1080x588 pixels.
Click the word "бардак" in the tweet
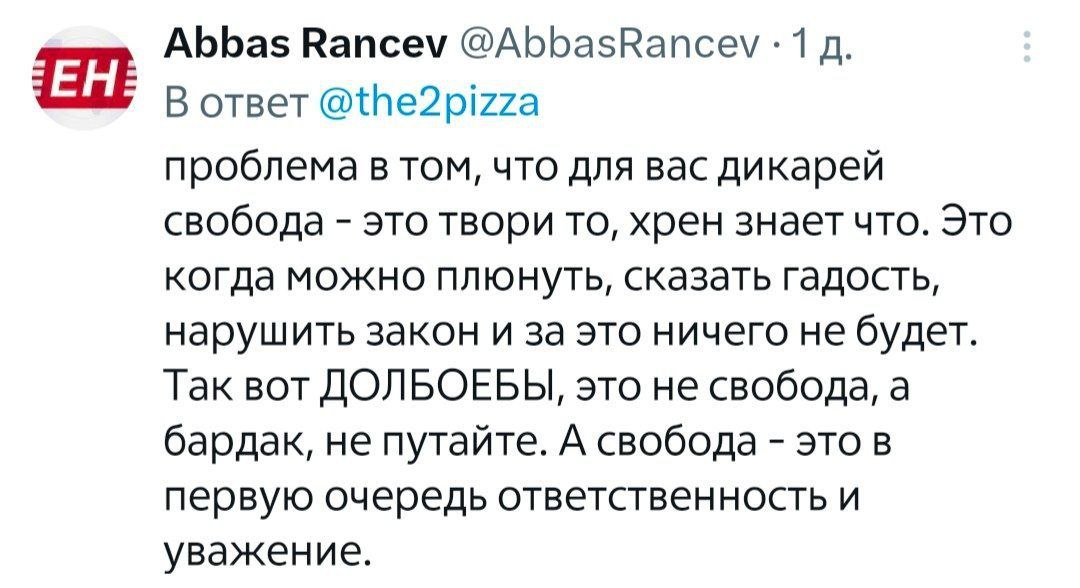click(234, 442)
